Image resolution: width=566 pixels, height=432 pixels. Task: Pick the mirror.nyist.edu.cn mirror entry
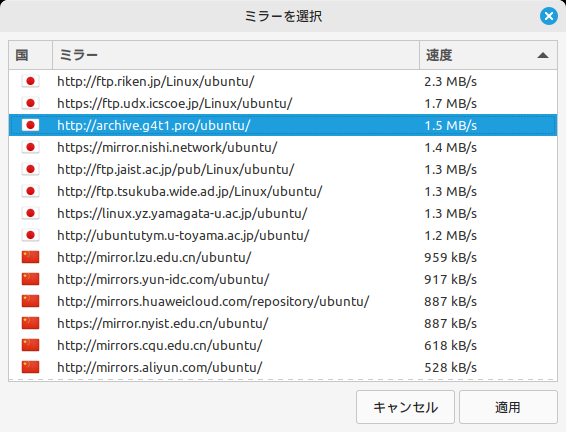[283, 323]
